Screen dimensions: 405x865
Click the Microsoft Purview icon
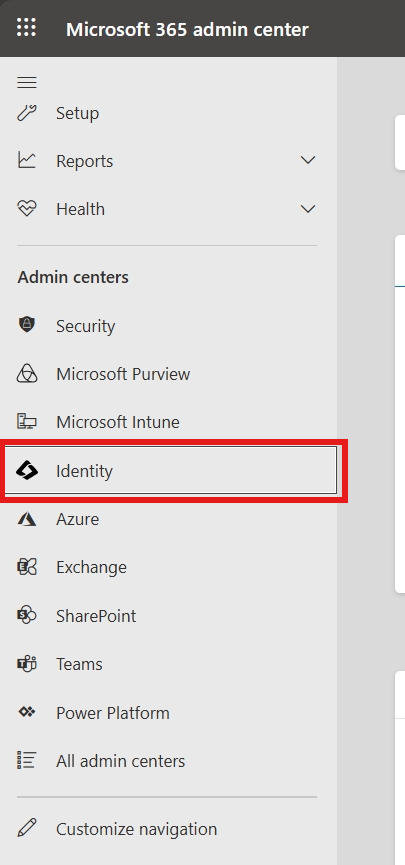26,373
